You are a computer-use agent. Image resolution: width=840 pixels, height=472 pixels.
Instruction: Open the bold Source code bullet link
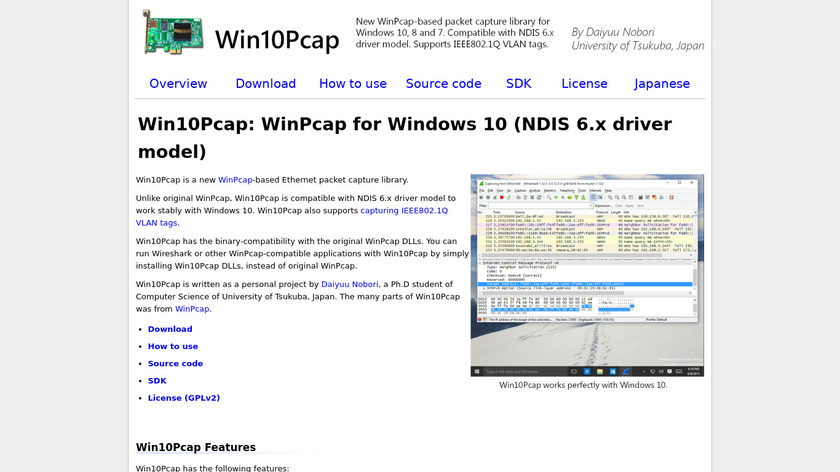[175, 363]
